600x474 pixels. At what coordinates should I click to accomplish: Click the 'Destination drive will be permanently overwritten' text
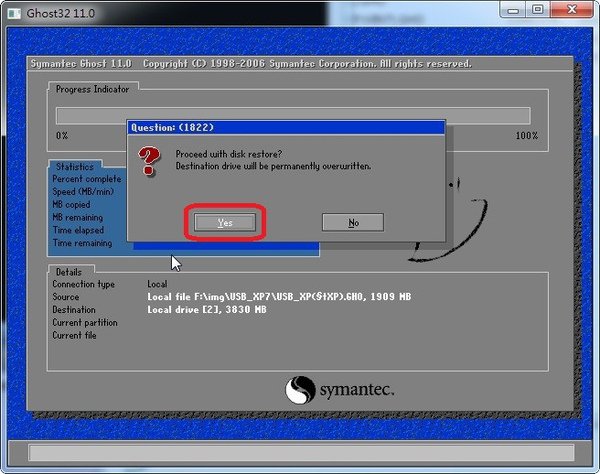273,166
